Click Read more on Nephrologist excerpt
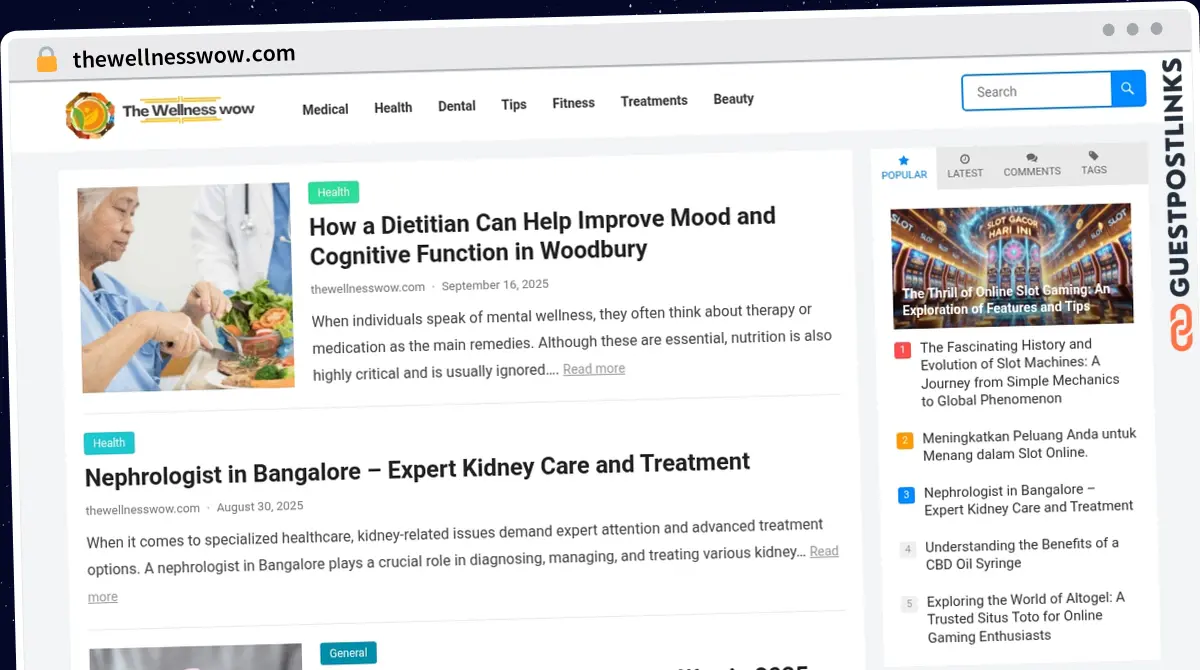The height and width of the screenshot is (670, 1200). pyautogui.click(x=824, y=551)
